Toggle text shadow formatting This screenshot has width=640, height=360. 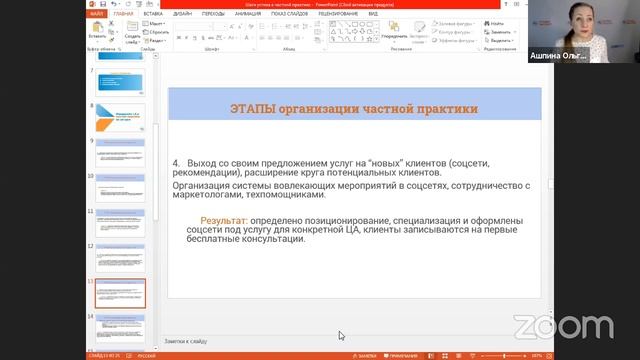[203, 38]
